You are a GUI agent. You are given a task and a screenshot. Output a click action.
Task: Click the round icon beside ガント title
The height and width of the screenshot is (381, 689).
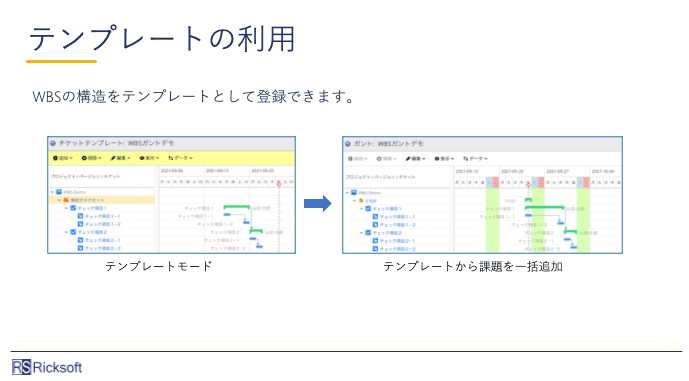(x=348, y=144)
